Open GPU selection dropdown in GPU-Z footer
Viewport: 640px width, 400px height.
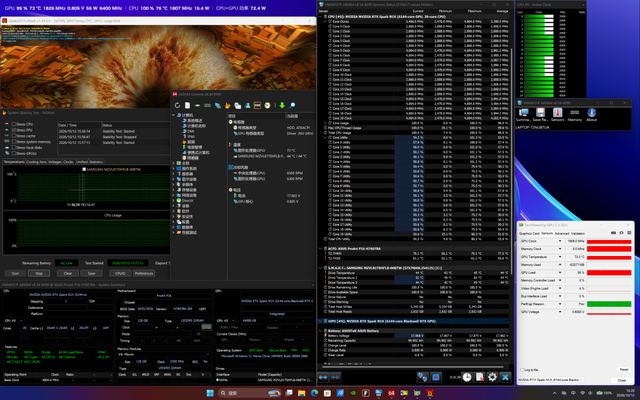[x=551, y=380]
